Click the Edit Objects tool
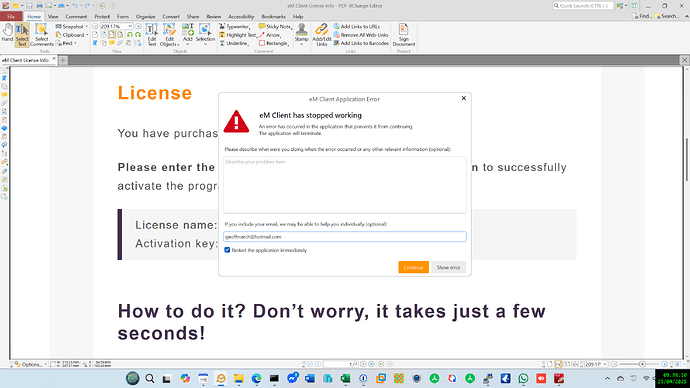This screenshot has height=388, width=690. [x=169, y=35]
